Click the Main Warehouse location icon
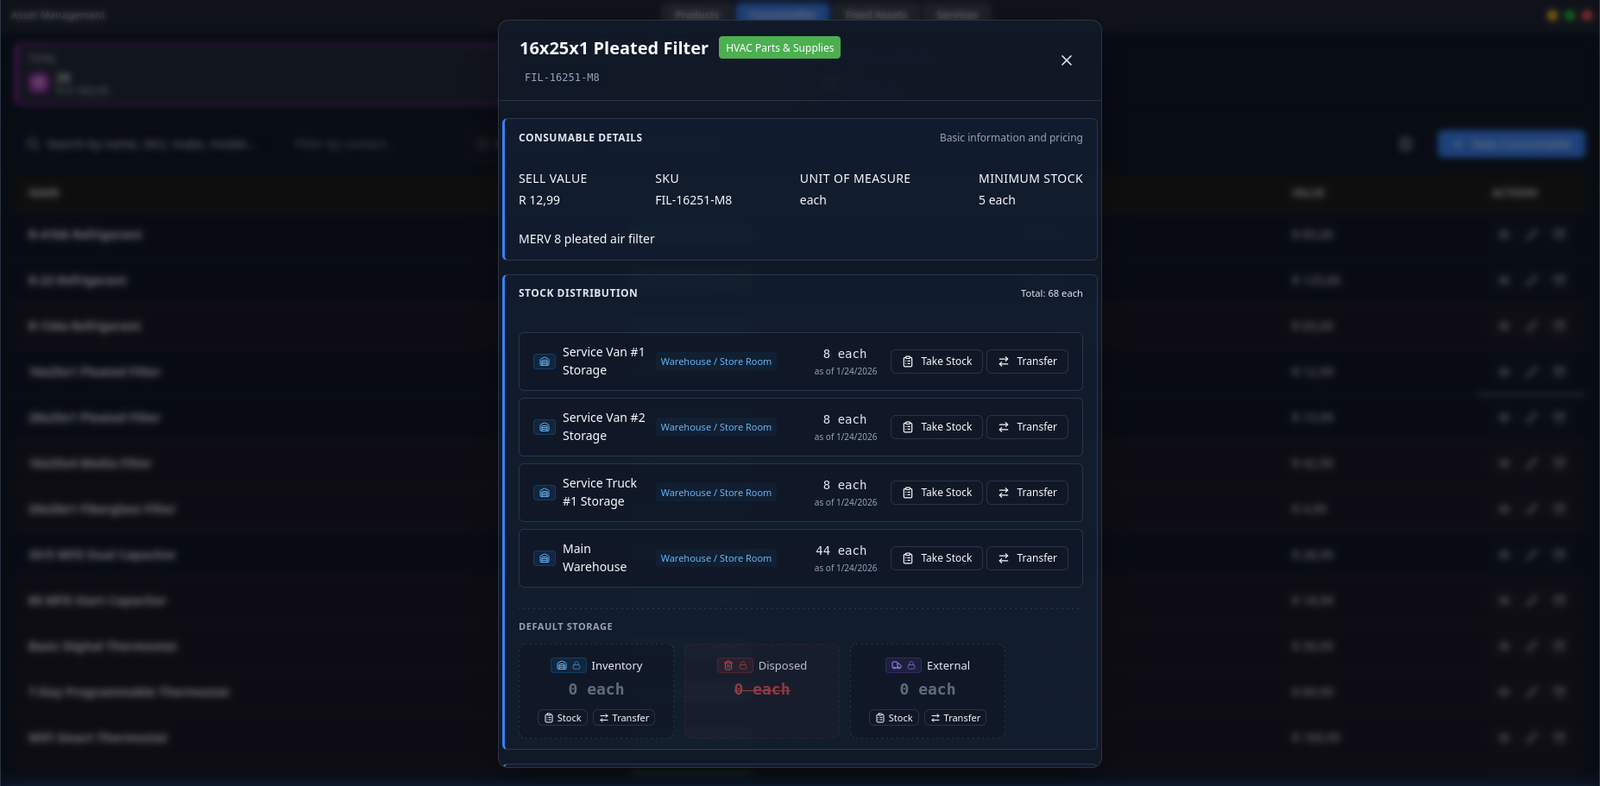 tap(544, 559)
